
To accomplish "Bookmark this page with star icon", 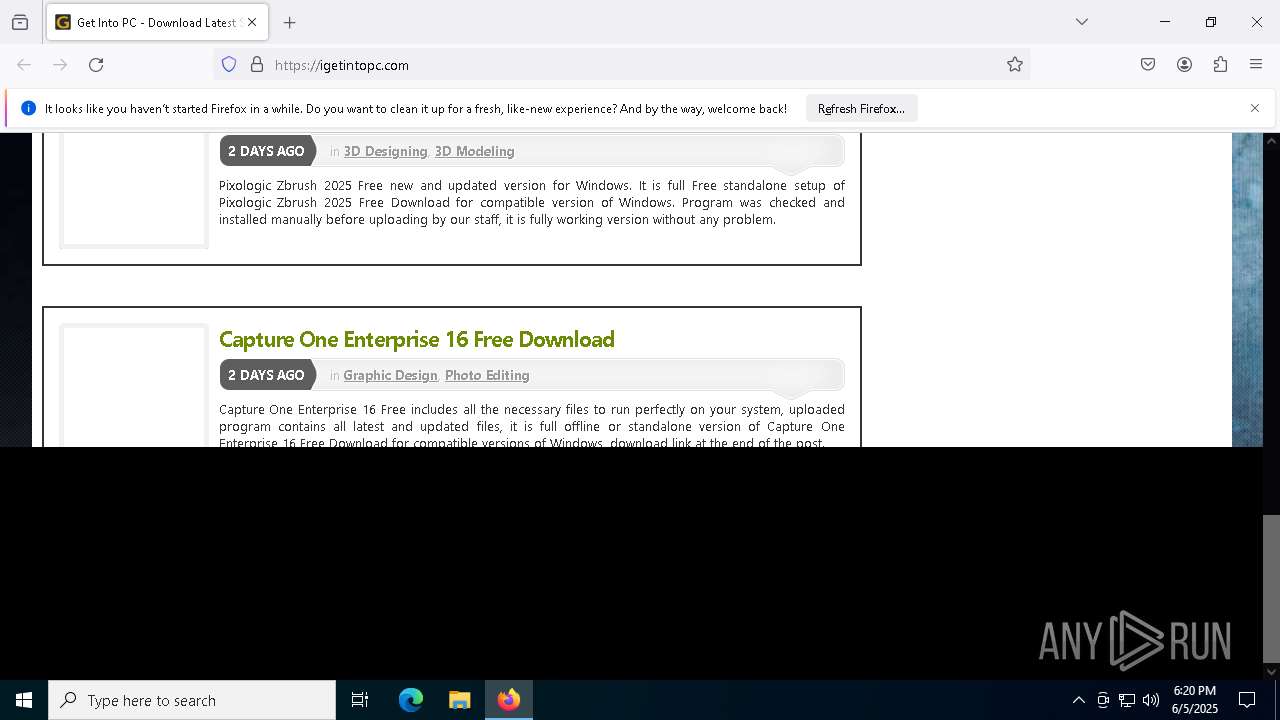I will [1015, 65].
